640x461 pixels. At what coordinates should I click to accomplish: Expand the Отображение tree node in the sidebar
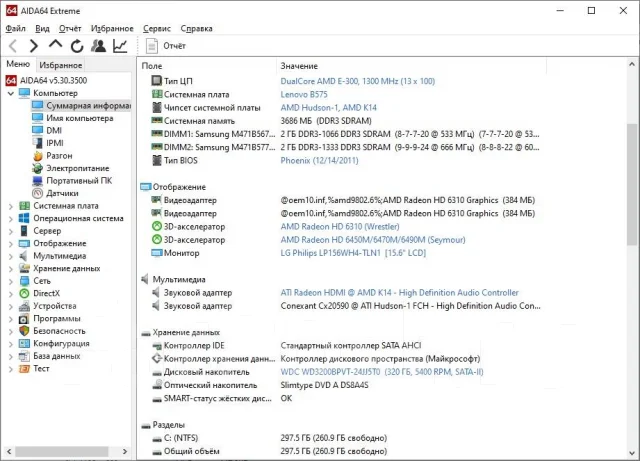click(11, 244)
